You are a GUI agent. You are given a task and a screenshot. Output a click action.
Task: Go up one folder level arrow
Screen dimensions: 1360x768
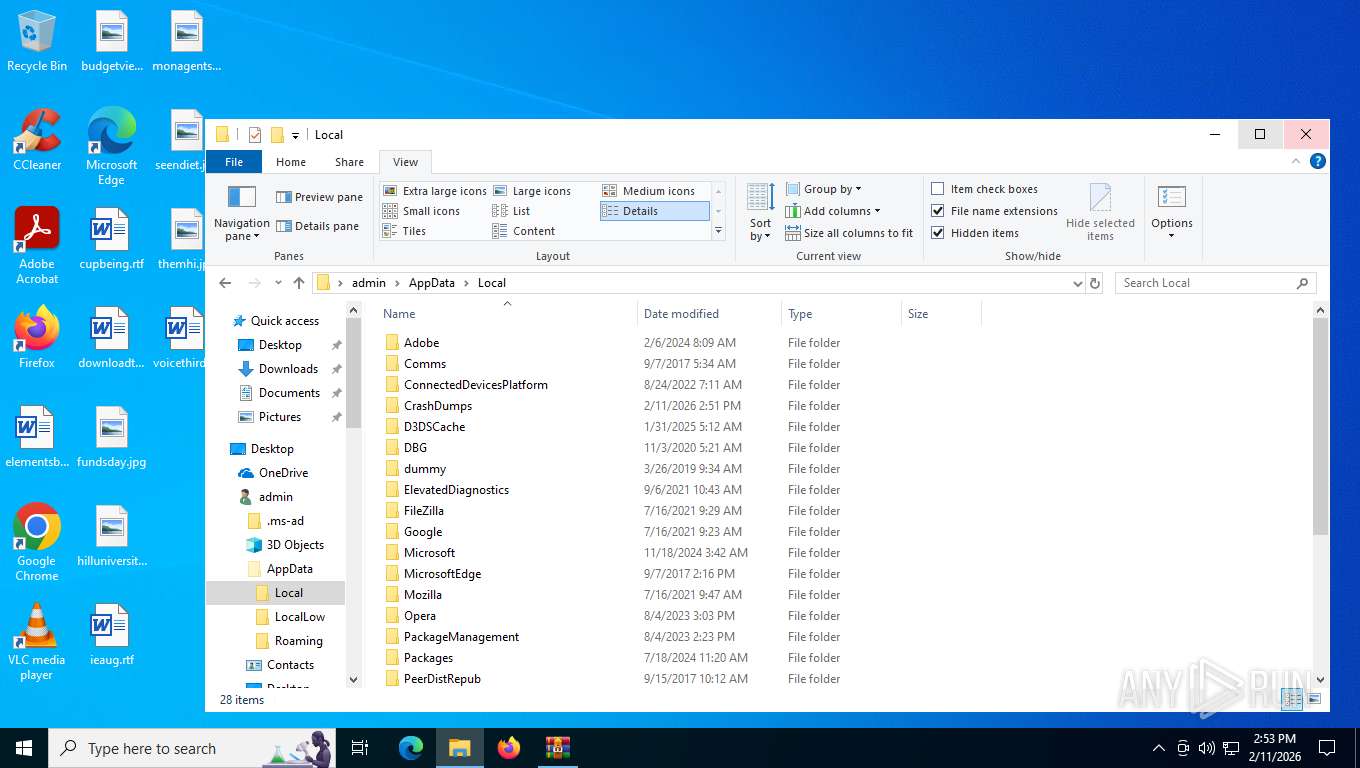click(298, 283)
